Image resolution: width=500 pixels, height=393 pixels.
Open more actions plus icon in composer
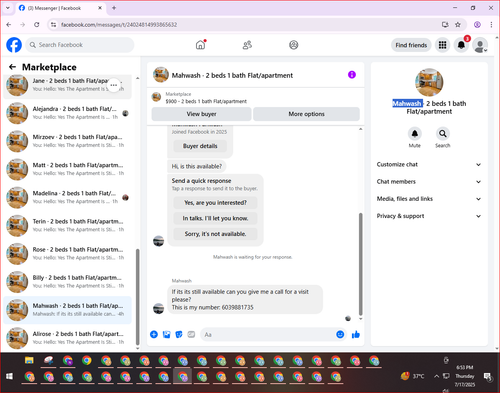point(154,334)
